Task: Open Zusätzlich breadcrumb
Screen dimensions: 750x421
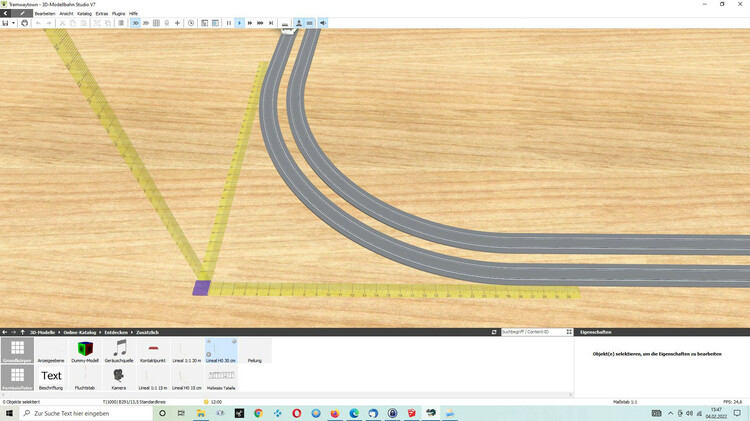Action: click(147, 332)
